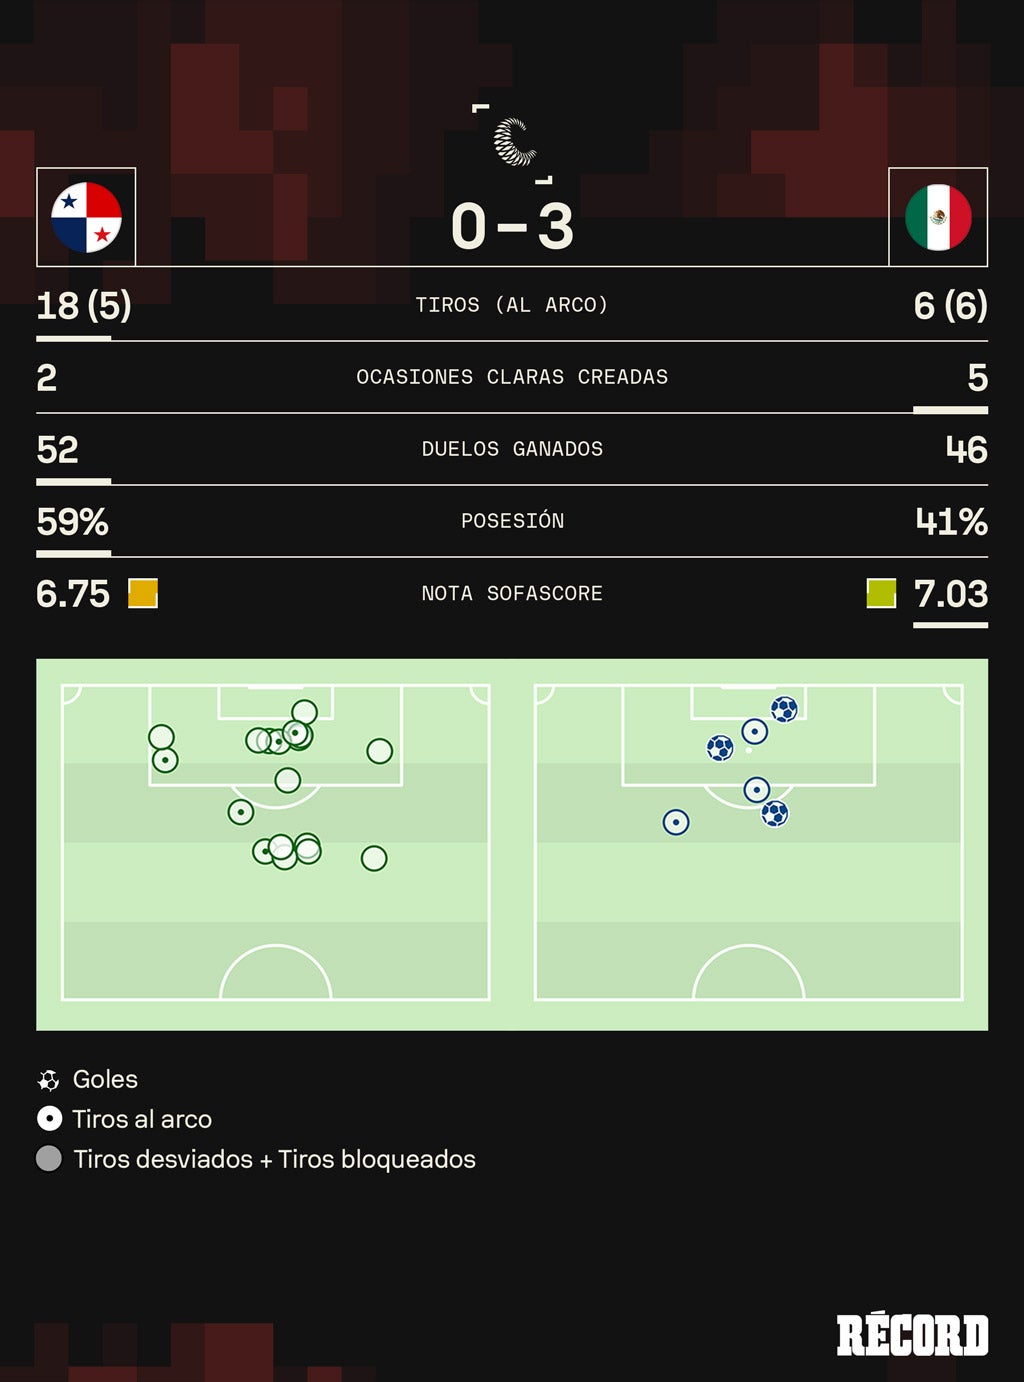Click Mexico's green Sofascore rating square
The image size is (1024, 1382).
pos(881,594)
